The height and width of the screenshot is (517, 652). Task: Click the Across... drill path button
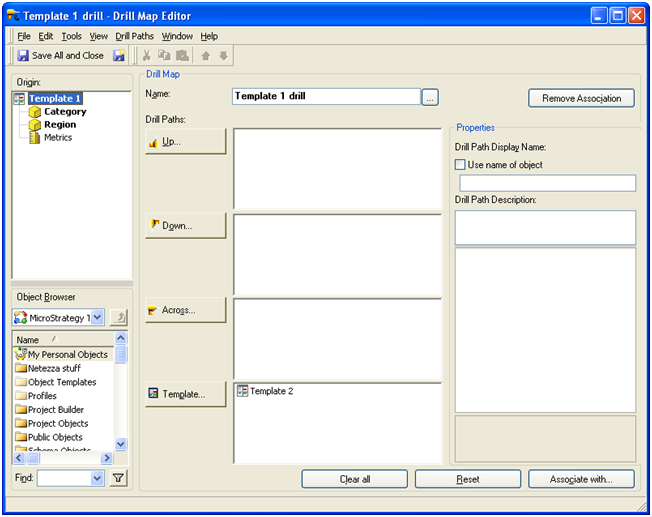pyautogui.click(x=186, y=310)
